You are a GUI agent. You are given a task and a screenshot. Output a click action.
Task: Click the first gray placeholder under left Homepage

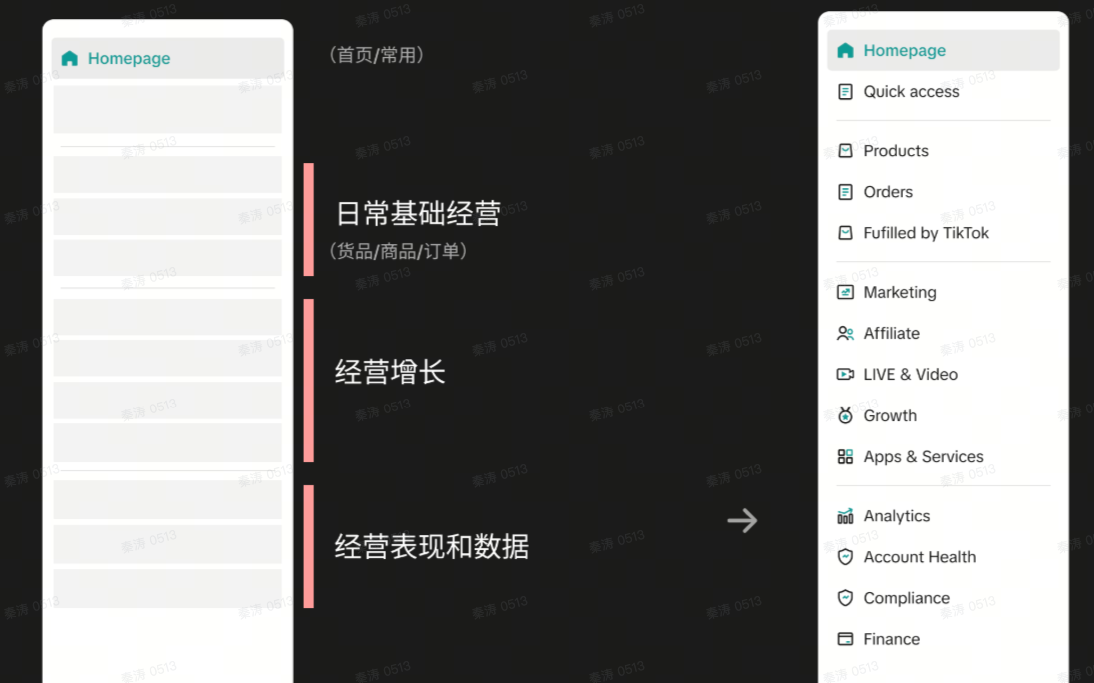(167, 109)
